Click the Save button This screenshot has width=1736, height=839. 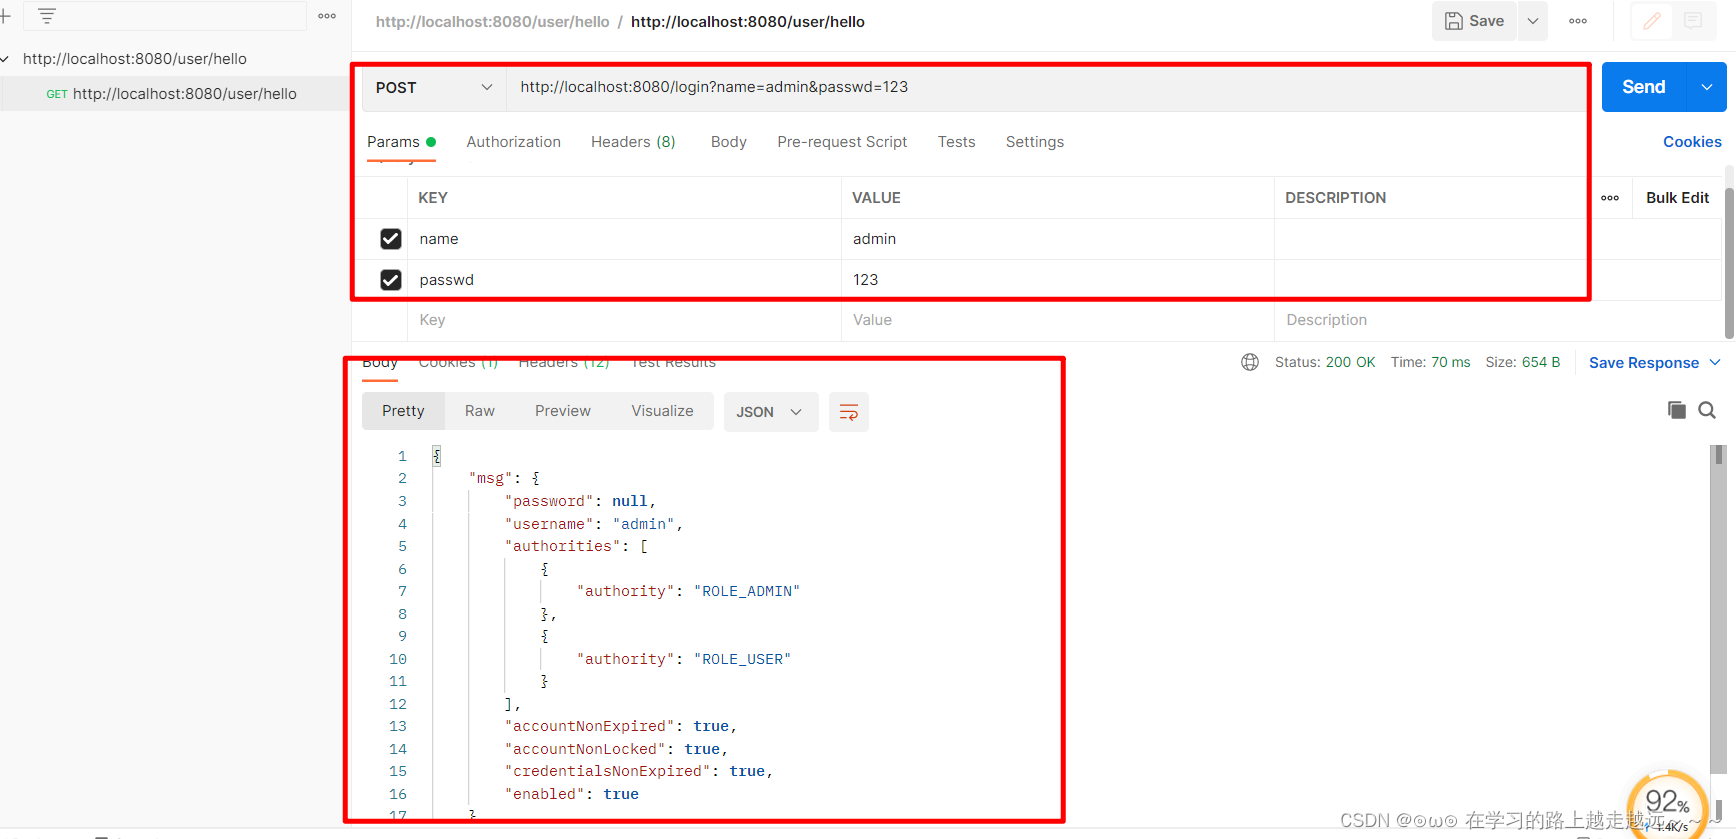(1475, 21)
